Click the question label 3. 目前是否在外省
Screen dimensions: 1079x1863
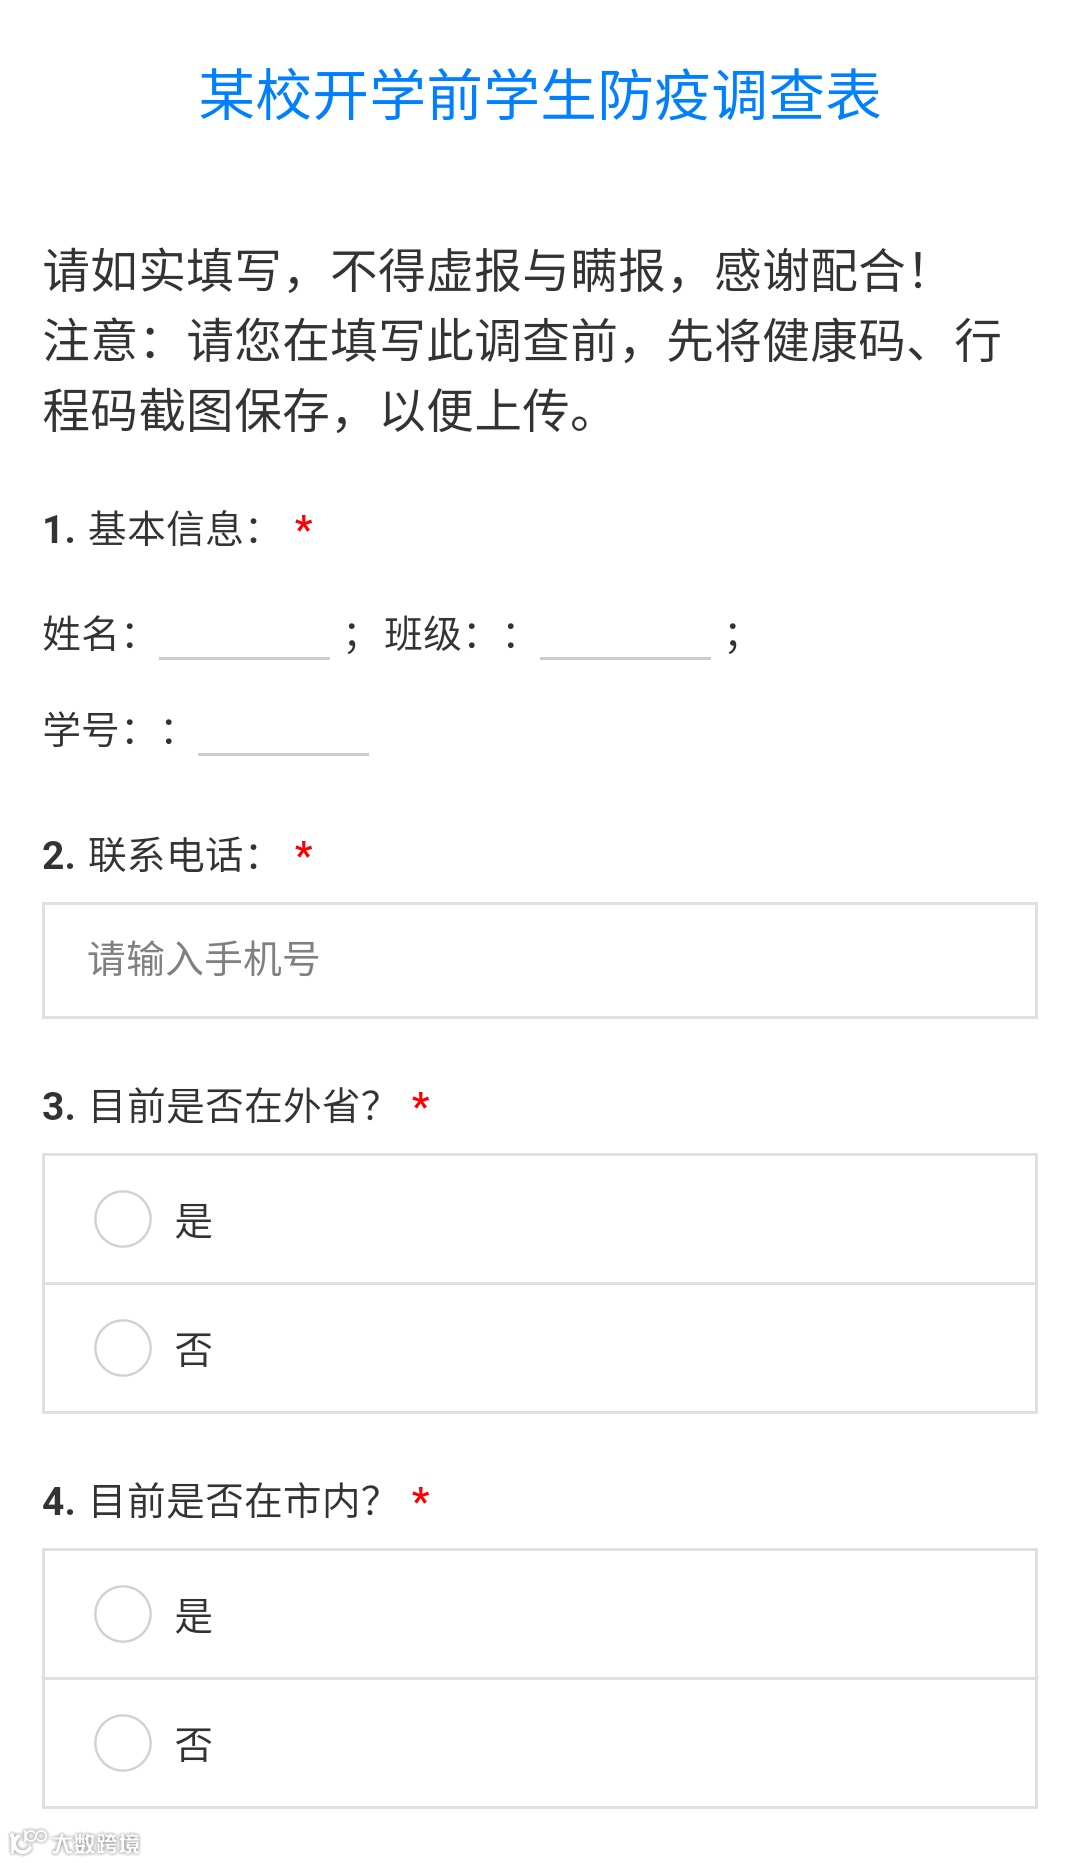click(x=212, y=1106)
